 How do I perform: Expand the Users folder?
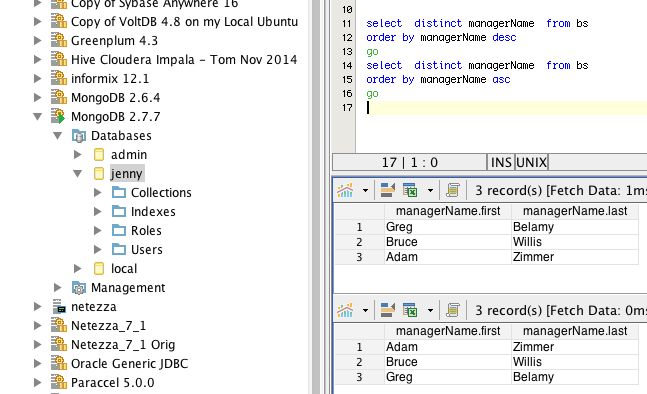point(97,249)
